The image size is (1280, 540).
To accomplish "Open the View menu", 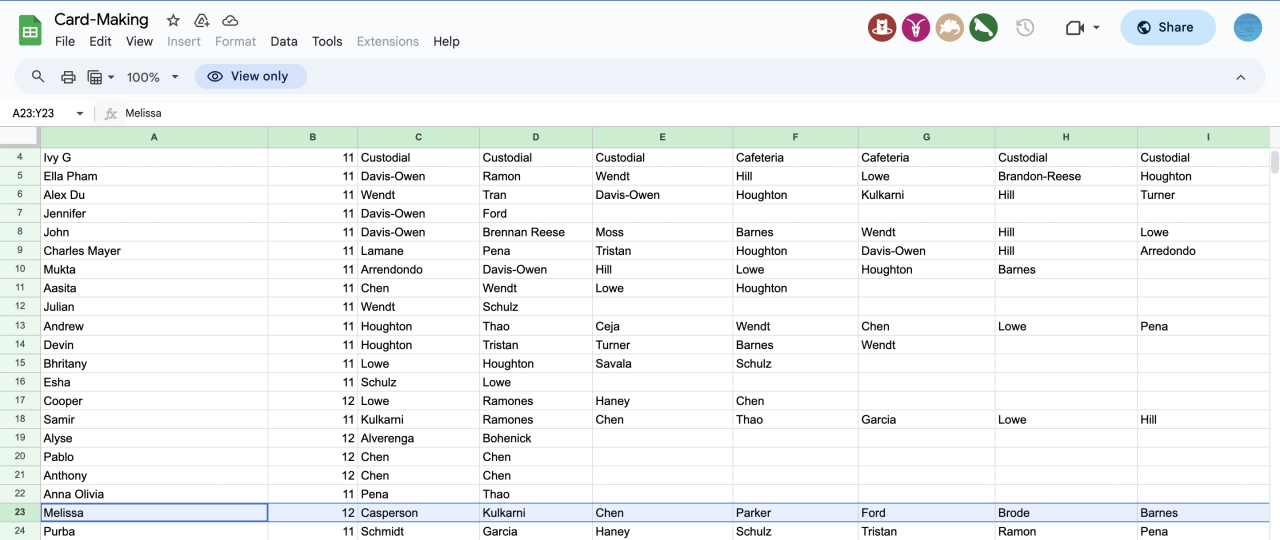I will [139, 41].
